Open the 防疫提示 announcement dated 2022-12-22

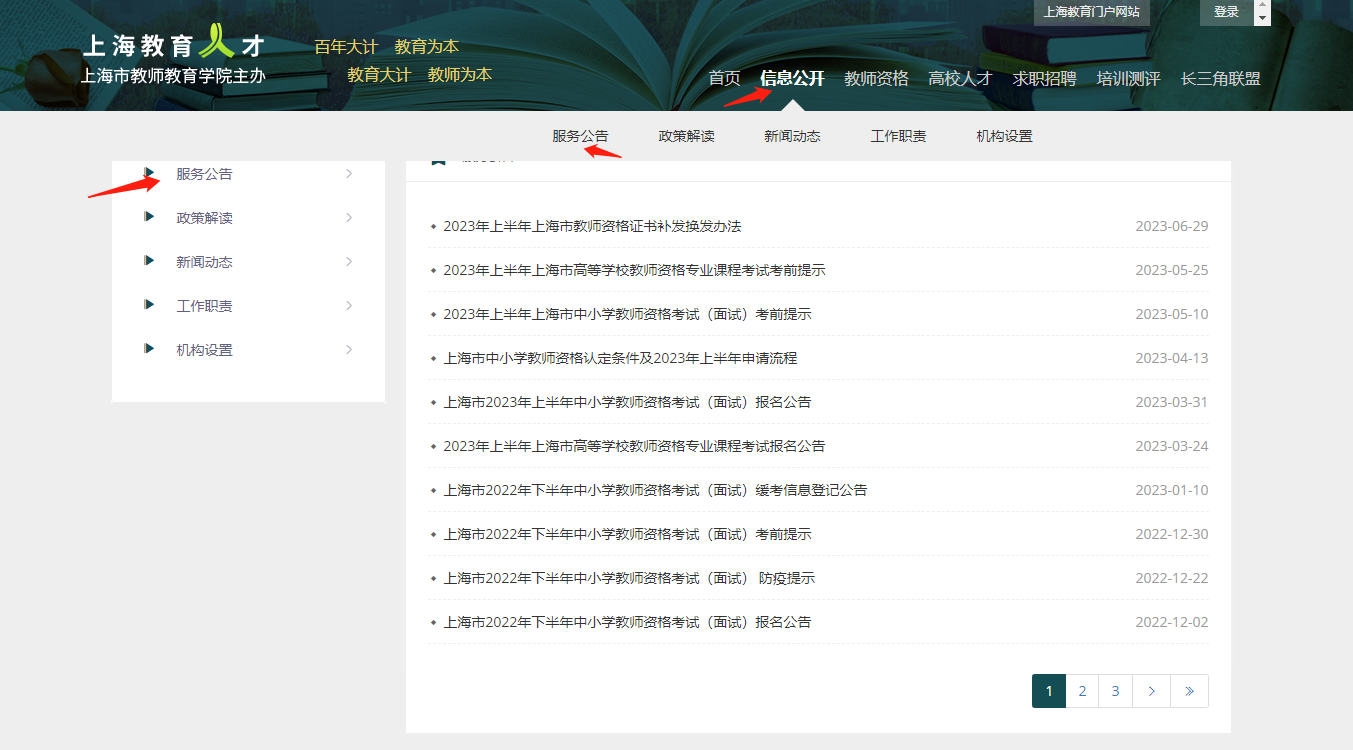[629, 578]
